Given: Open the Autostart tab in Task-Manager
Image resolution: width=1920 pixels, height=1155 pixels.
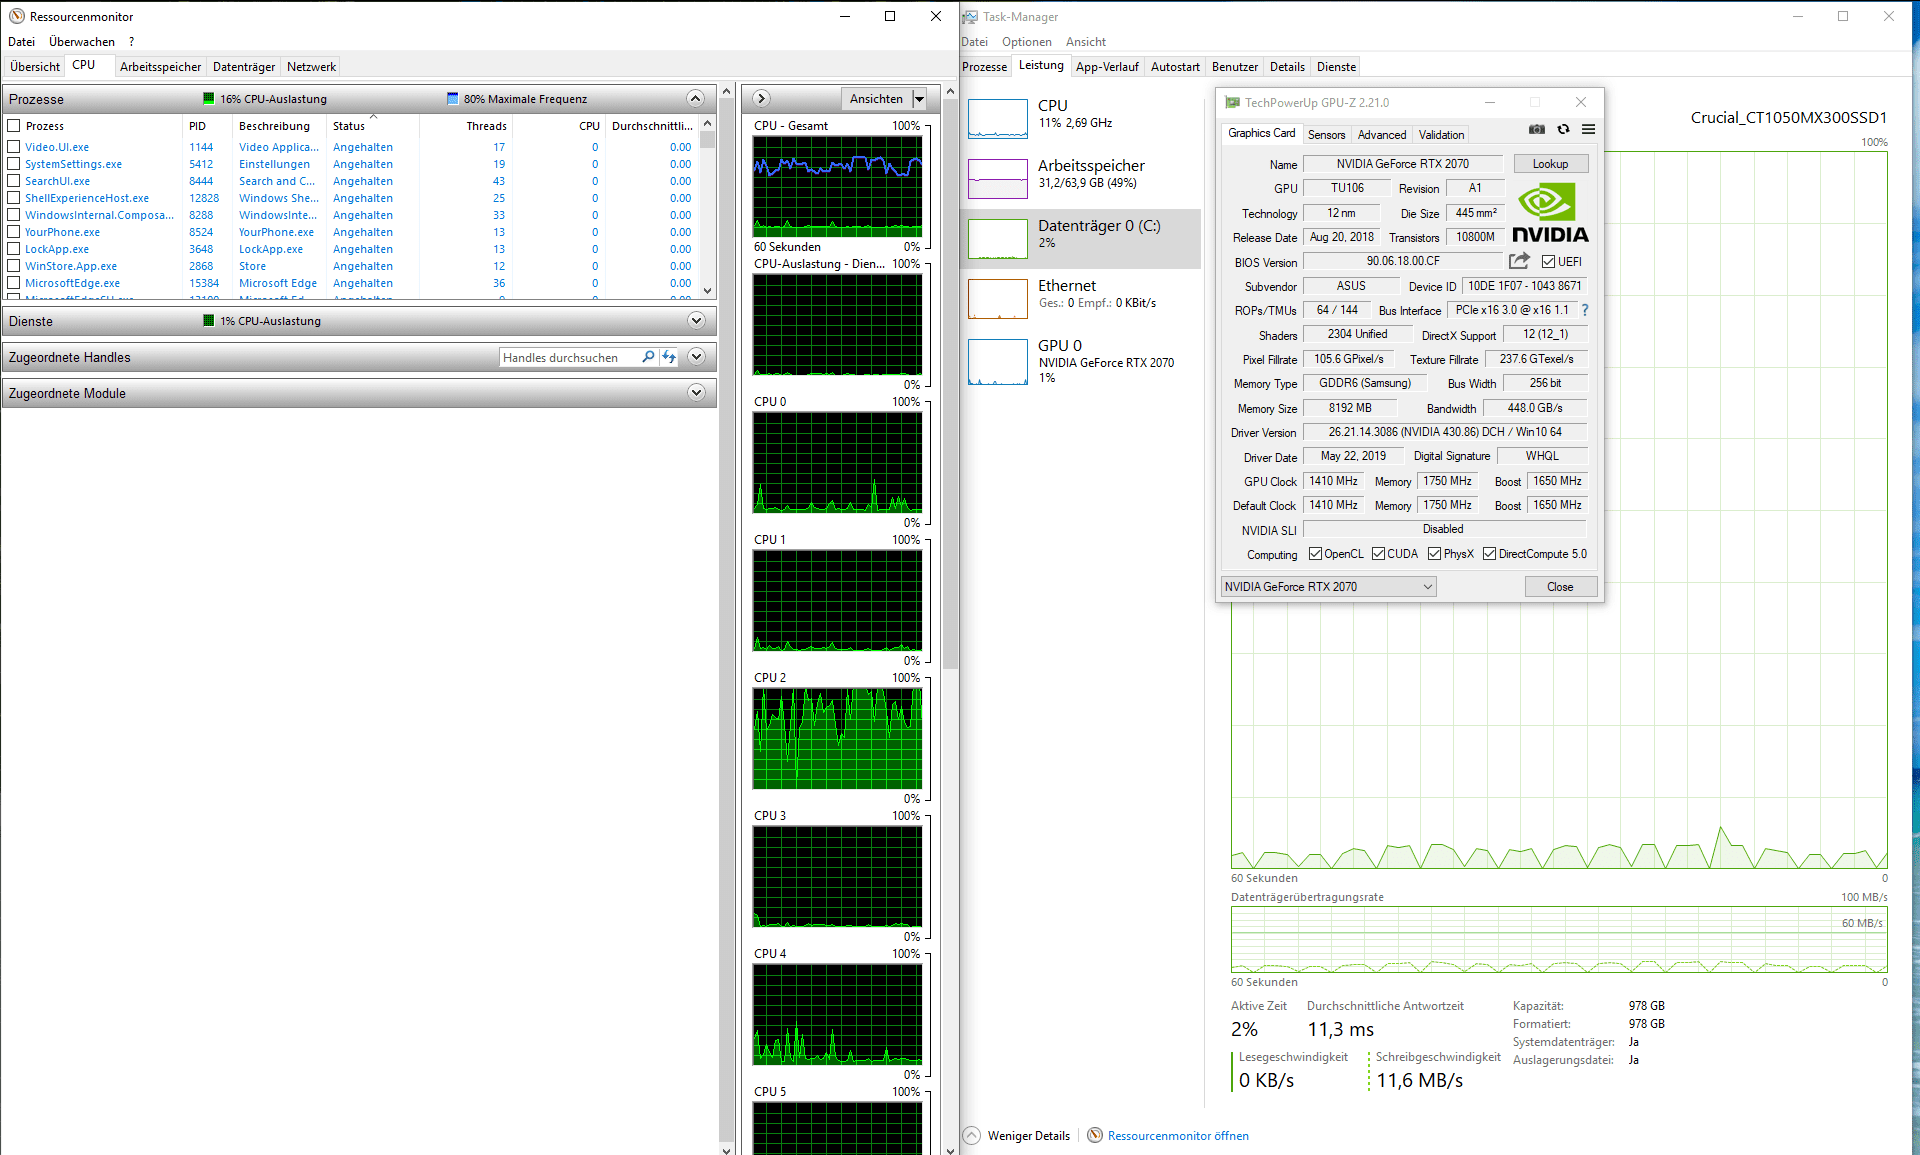Looking at the screenshot, I should (x=1175, y=67).
